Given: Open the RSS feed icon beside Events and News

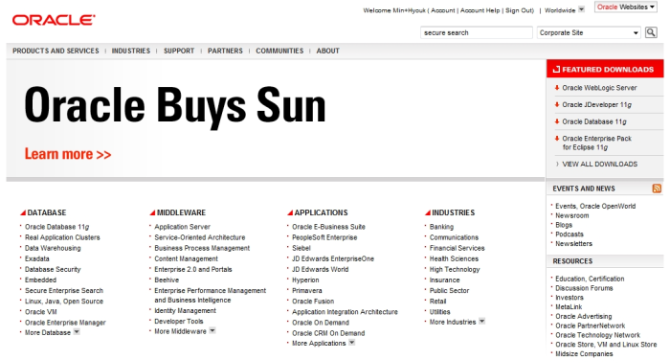Looking at the screenshot, I should [657, 188].
